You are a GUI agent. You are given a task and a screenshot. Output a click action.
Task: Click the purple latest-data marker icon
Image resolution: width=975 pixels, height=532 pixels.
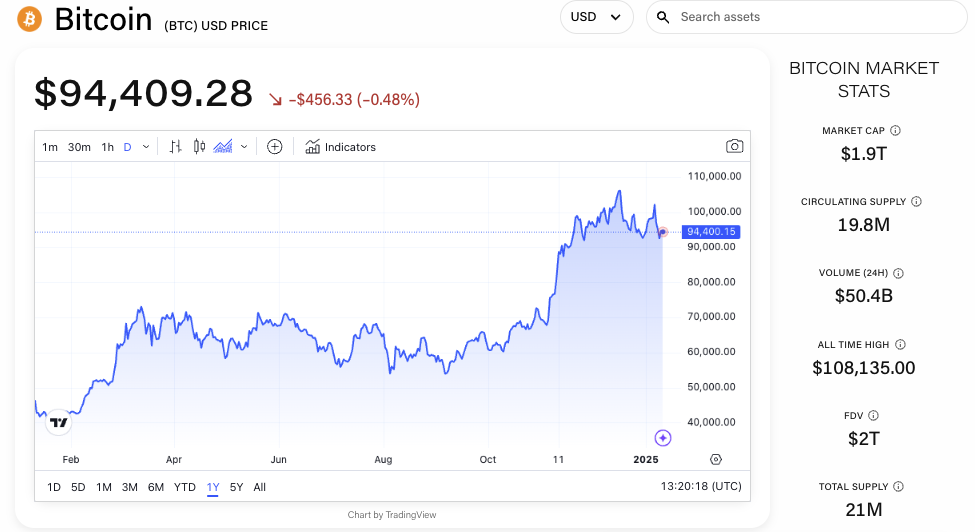click(x=662, y=438)
